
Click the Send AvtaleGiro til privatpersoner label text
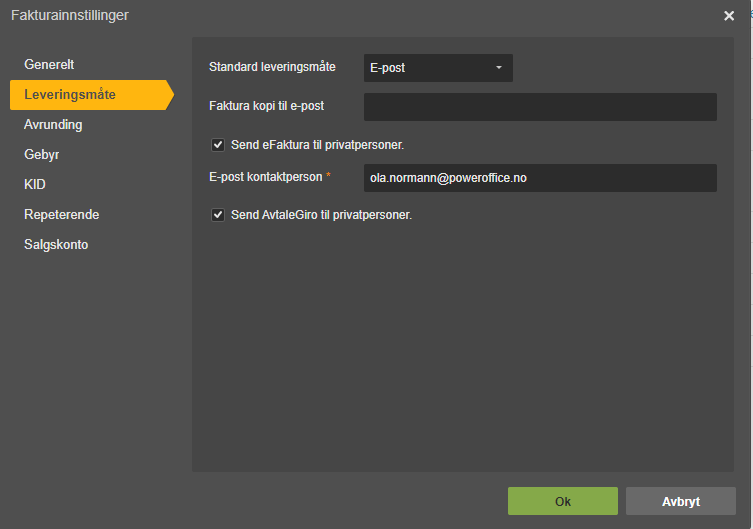click(321, 215)
